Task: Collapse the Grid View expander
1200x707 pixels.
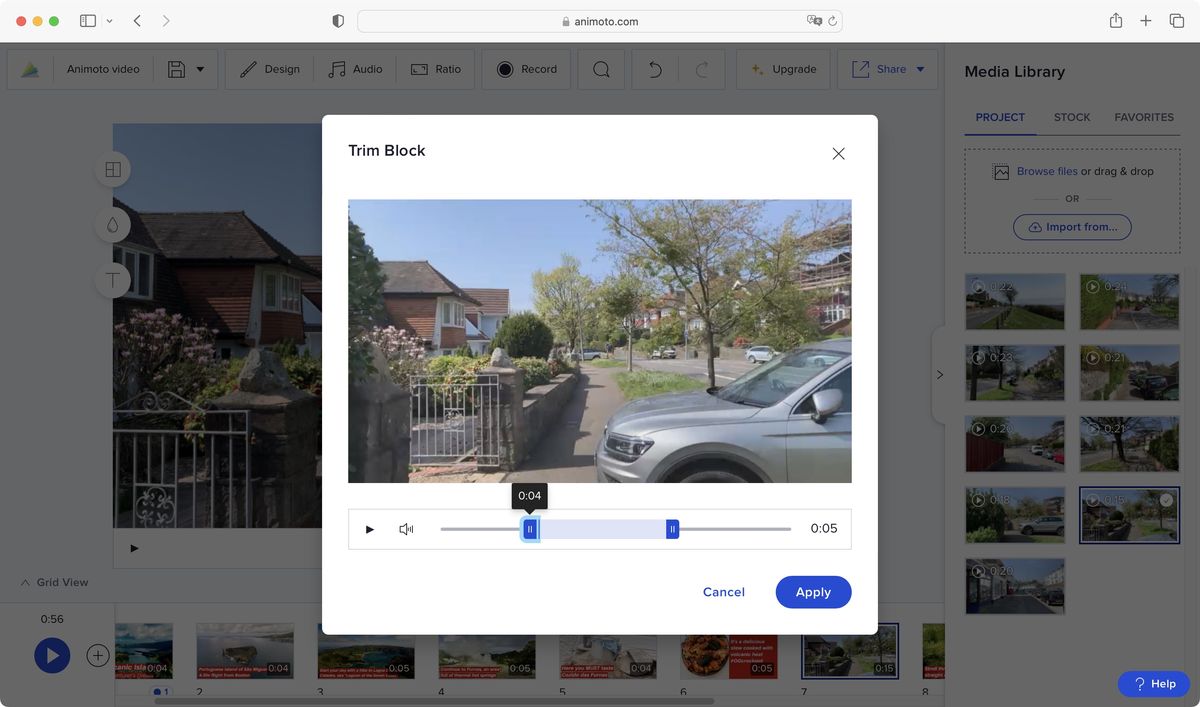Action: coord(25,582)
